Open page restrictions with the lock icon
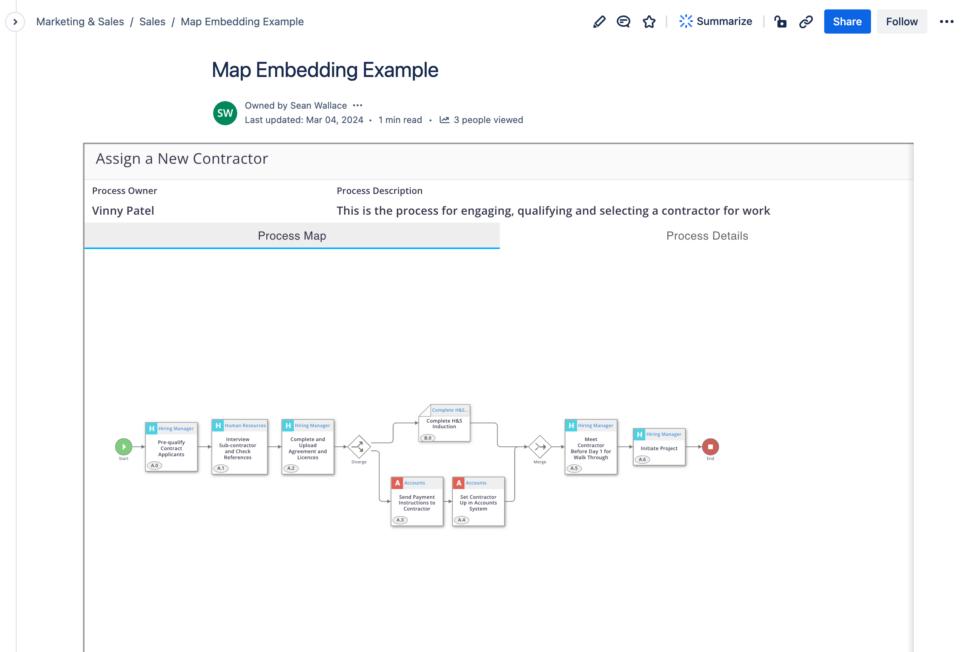 click(780, 21)
